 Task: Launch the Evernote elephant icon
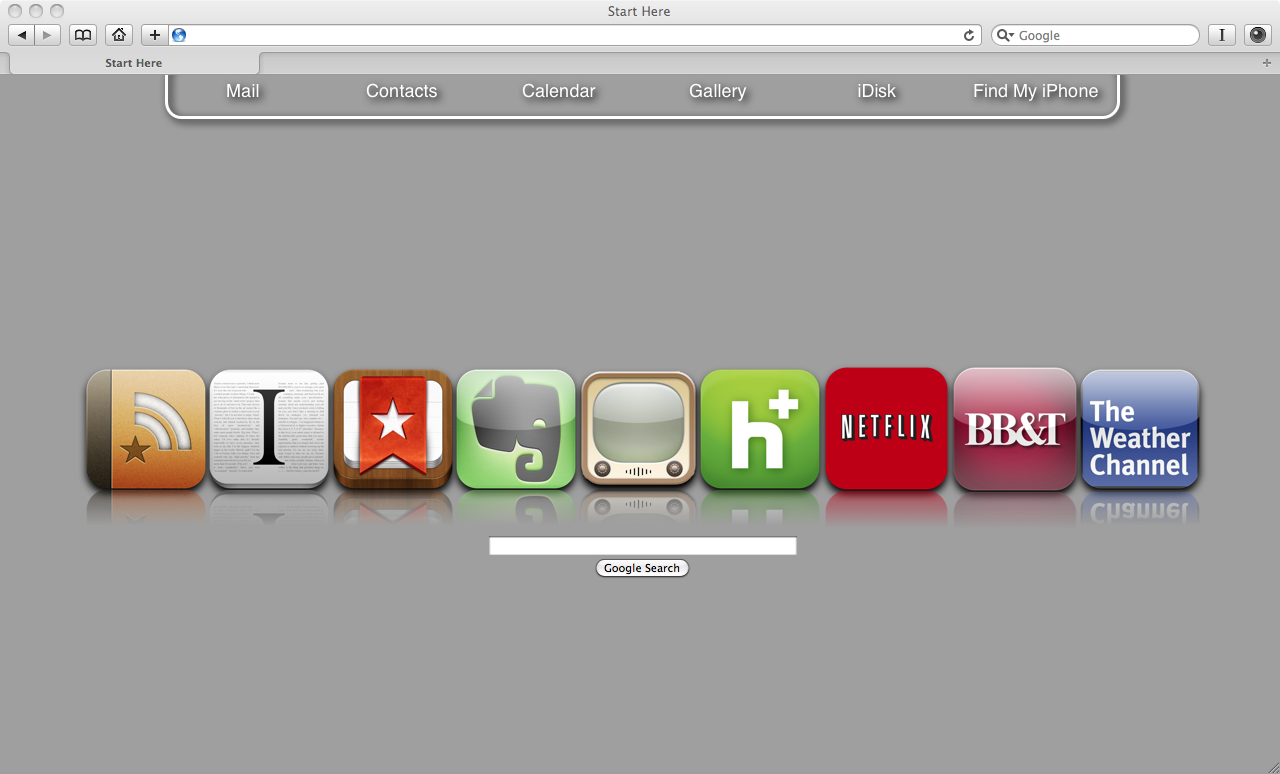[516, 429]
